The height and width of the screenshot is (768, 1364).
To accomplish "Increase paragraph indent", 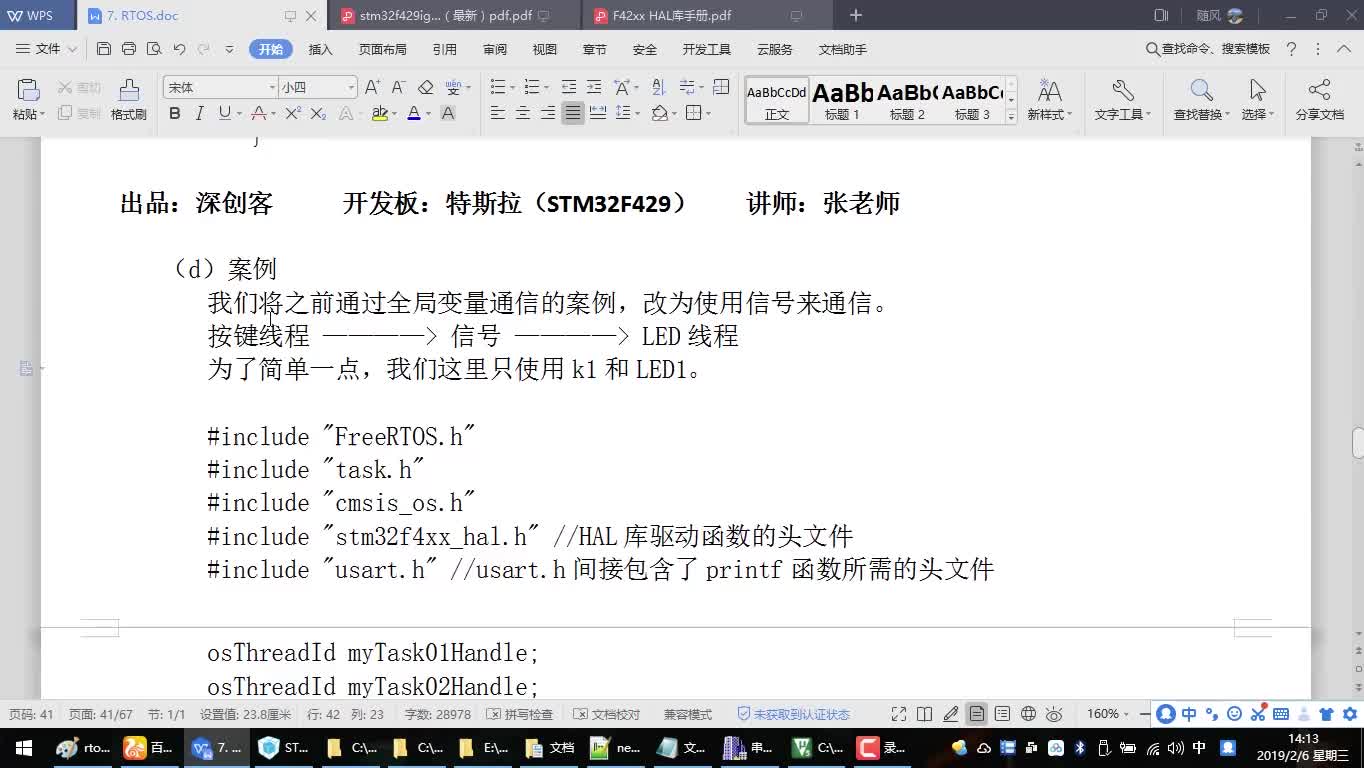I will [x=594, y=88].
